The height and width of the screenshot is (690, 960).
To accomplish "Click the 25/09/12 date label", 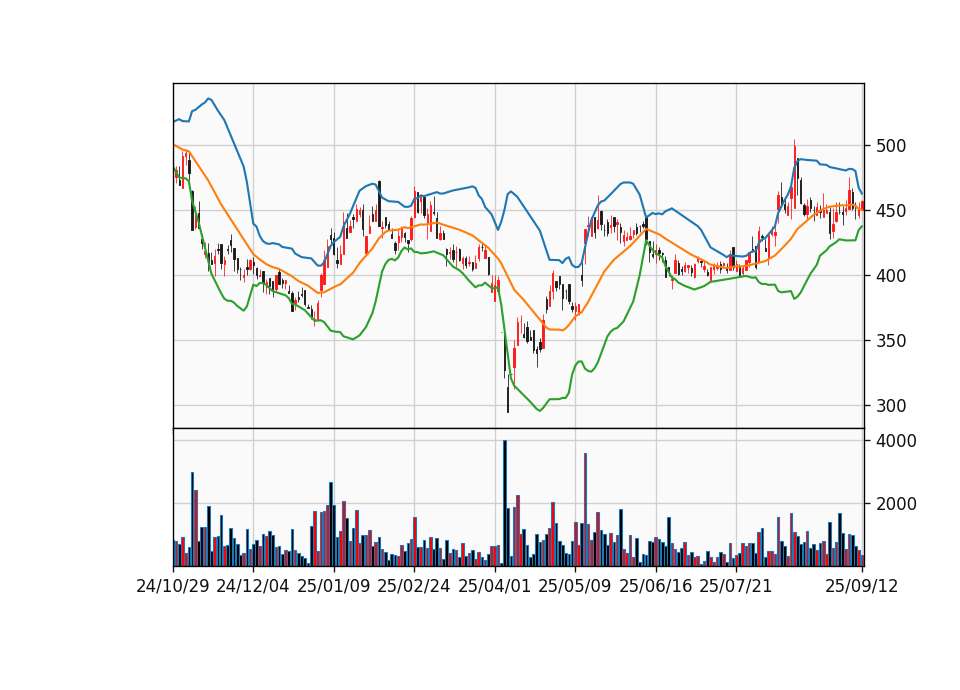I will 862,586.
